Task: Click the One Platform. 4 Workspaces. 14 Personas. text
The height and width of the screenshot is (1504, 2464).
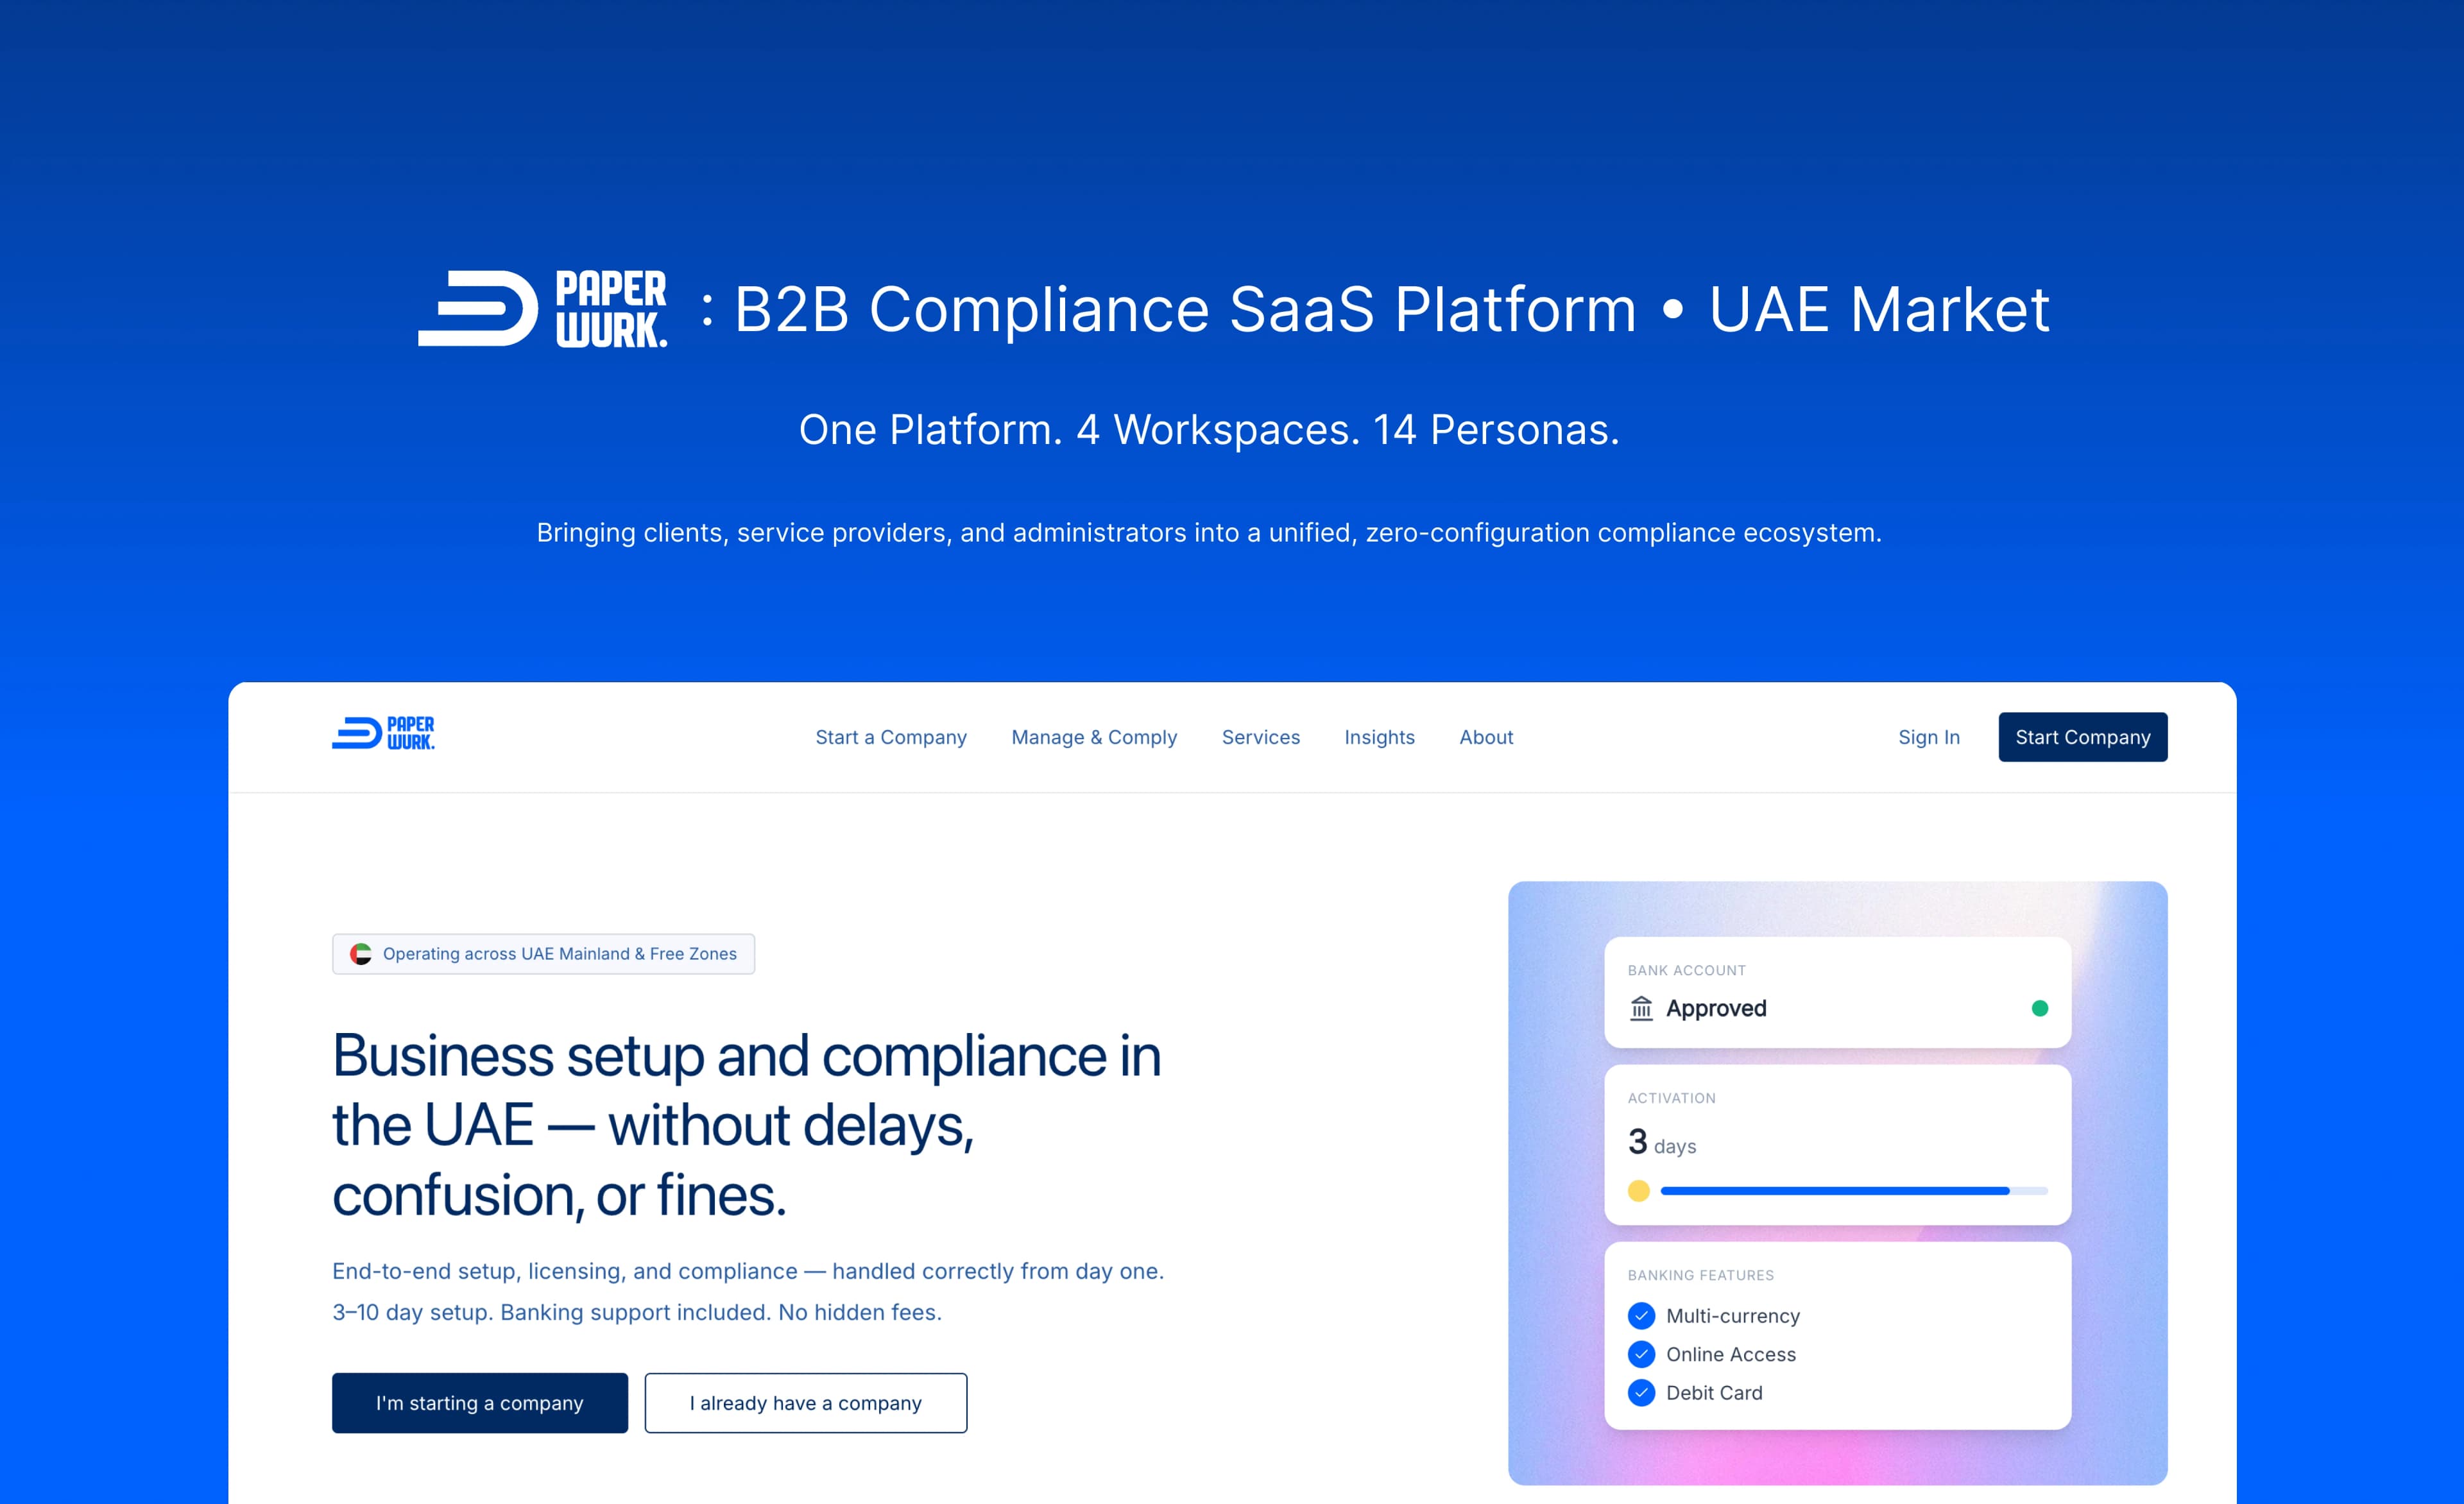Action: click(x=1209, y=430)
